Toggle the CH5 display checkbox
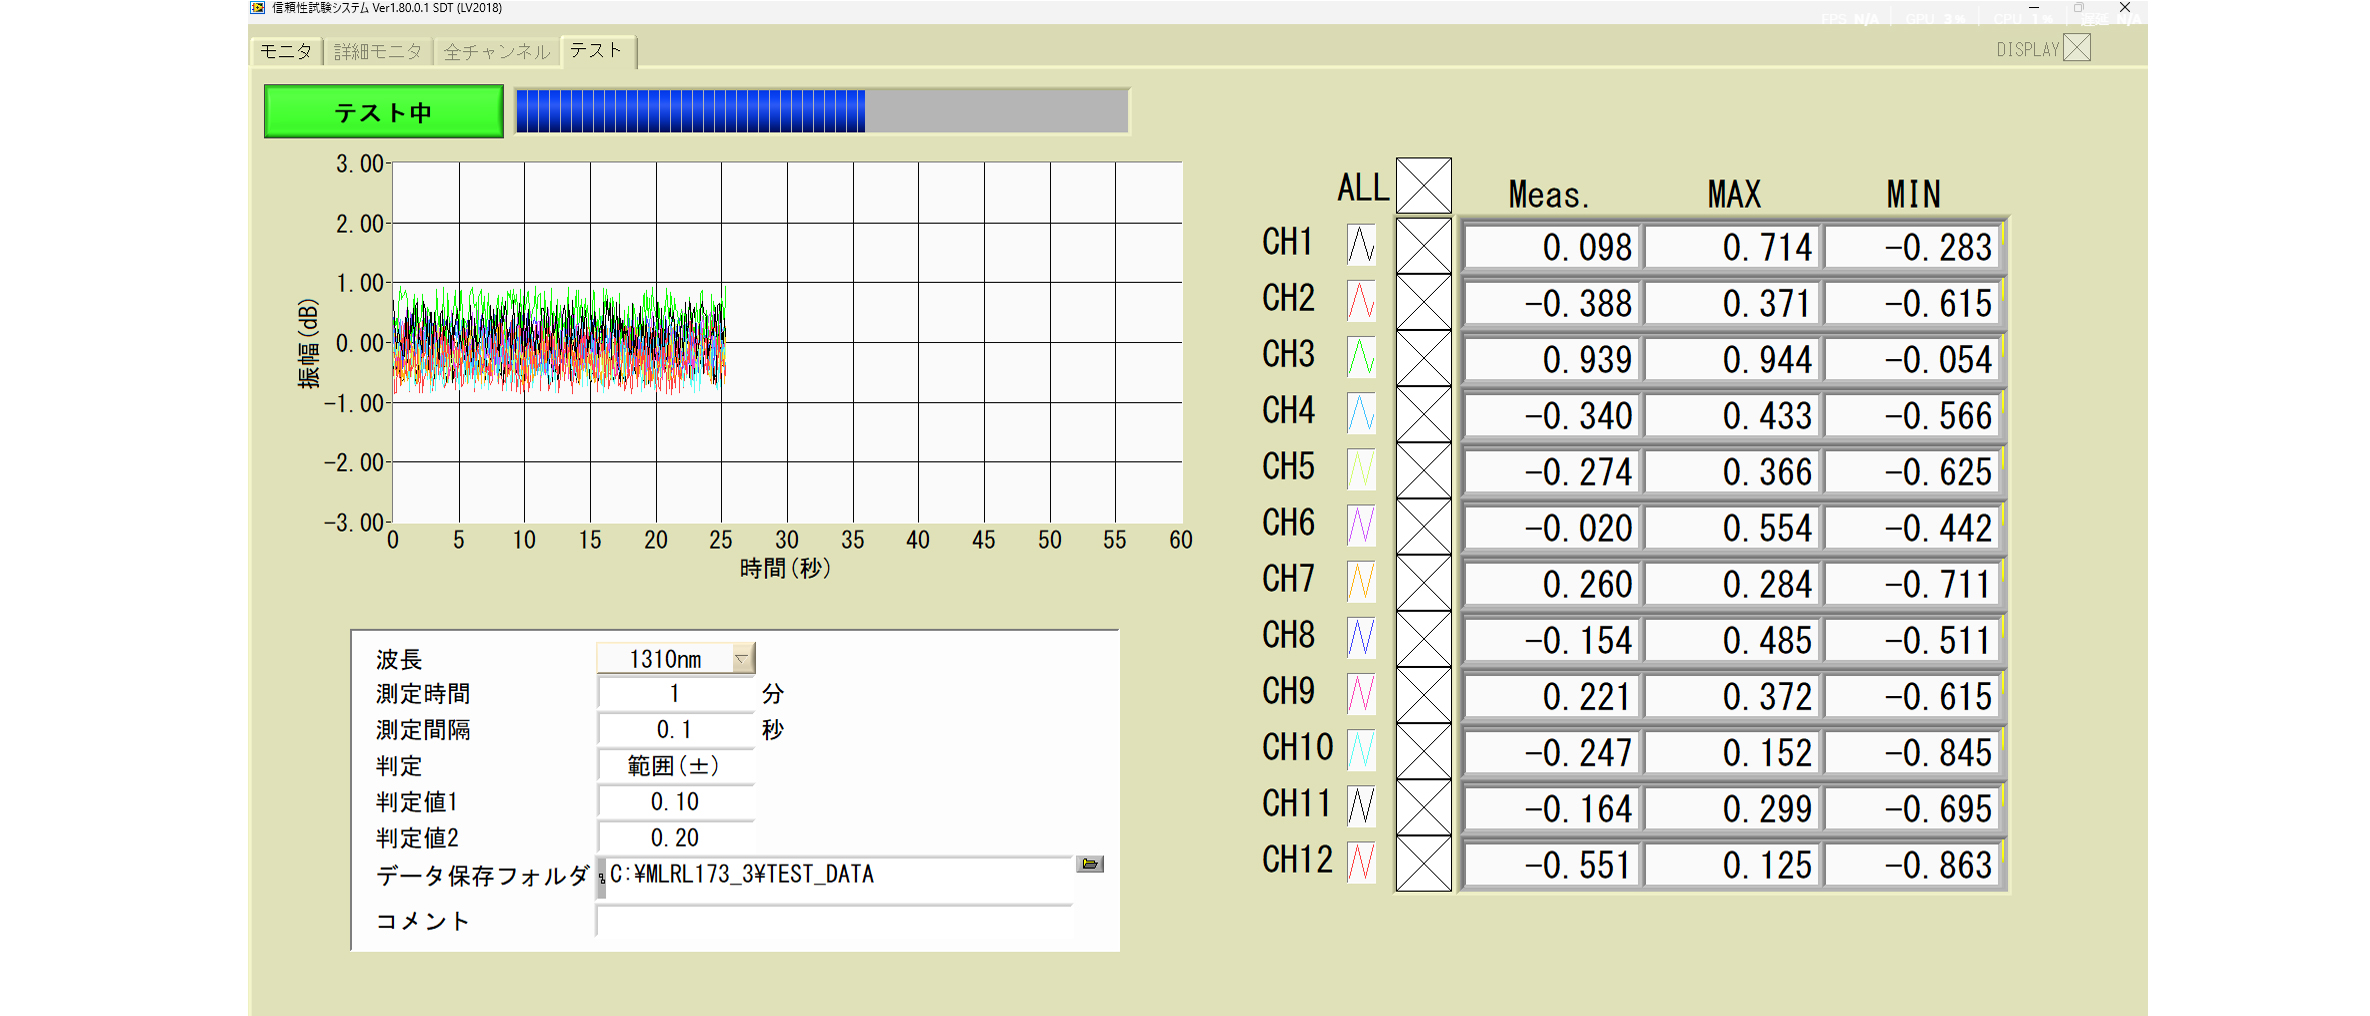 coord(1423,470)
